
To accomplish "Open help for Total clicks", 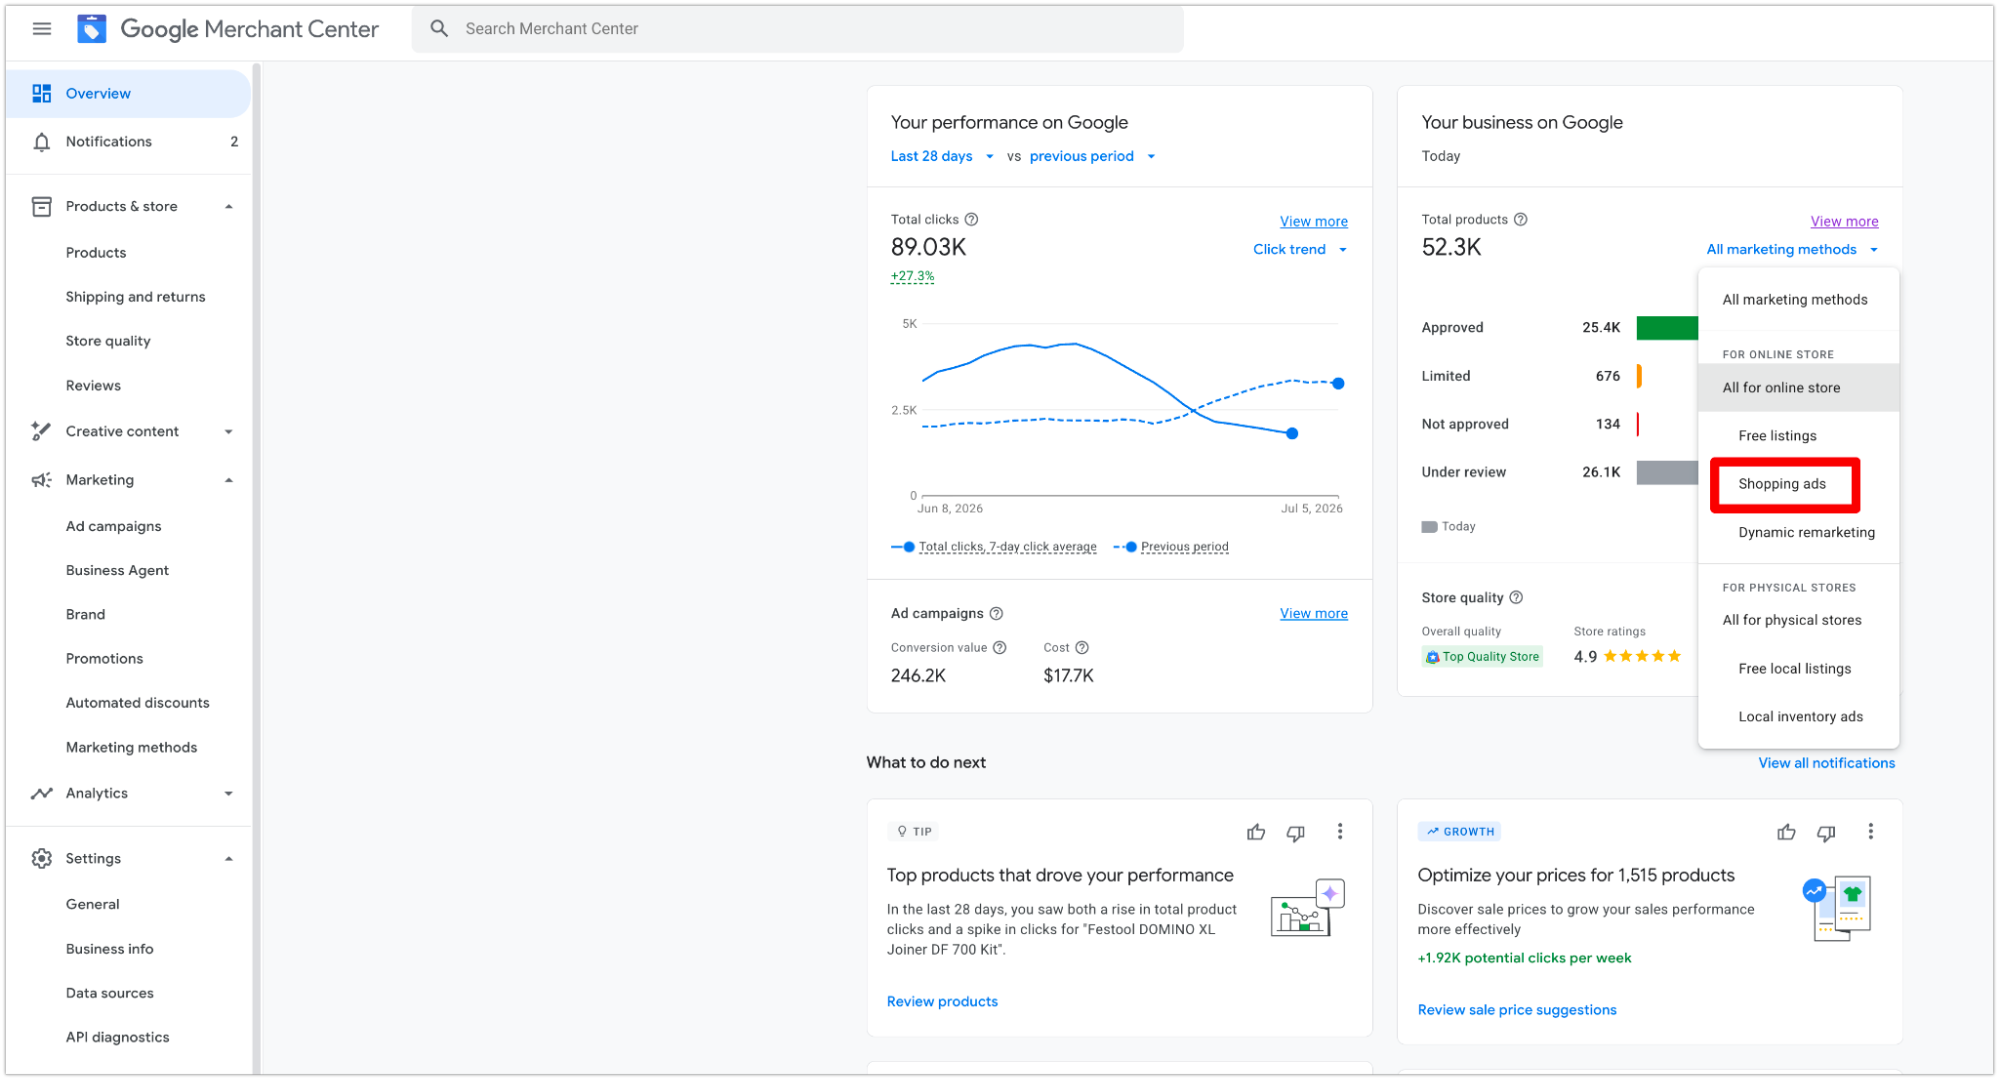I will point(971,220).
